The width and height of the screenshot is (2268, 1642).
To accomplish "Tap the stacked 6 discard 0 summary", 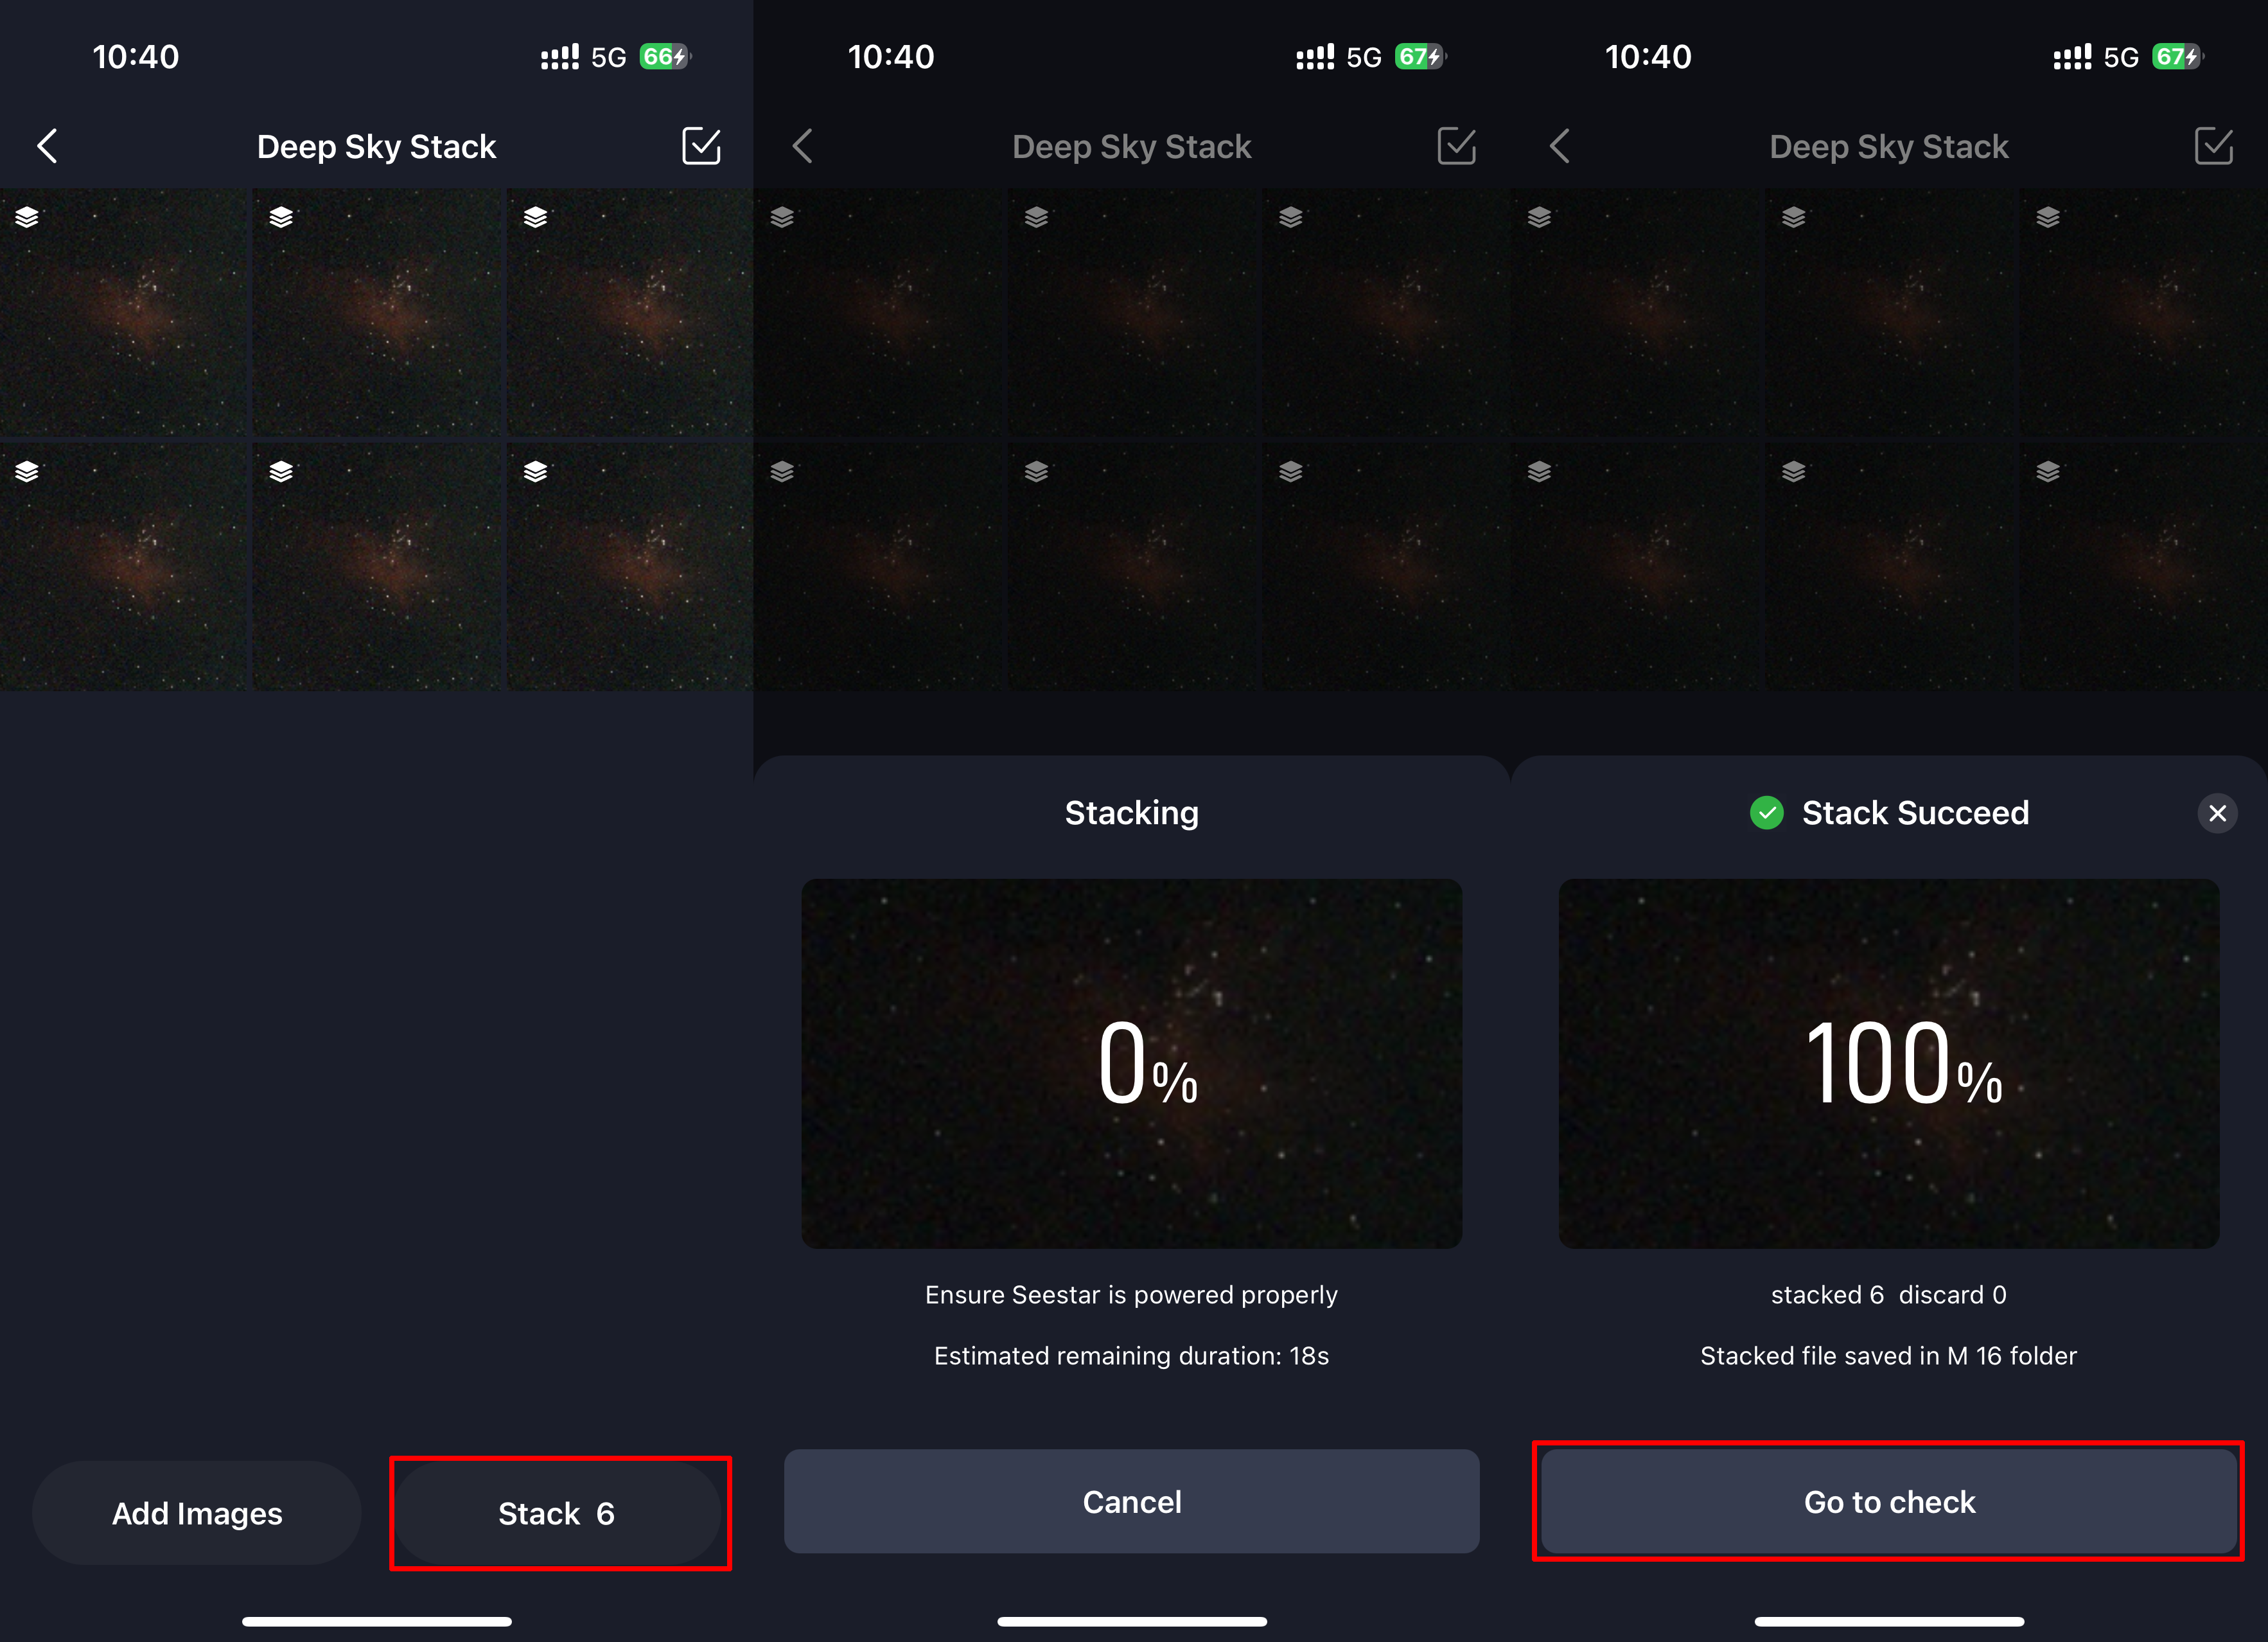I will point(1888,1295).
